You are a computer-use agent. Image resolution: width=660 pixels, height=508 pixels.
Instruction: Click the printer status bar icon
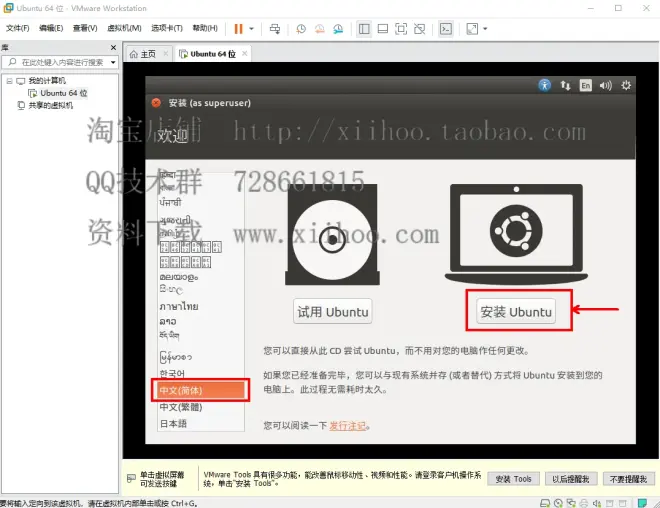(584, 503)
